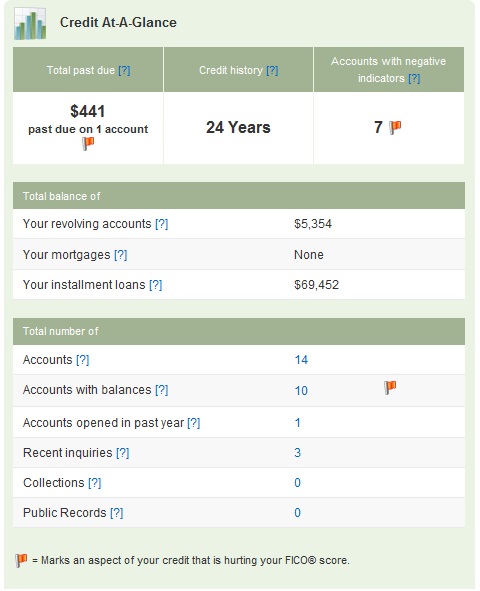Click the legend flag icon at bottom
Image resolution: width=480 pixels, height=591 pixels.
click(21, 560)
